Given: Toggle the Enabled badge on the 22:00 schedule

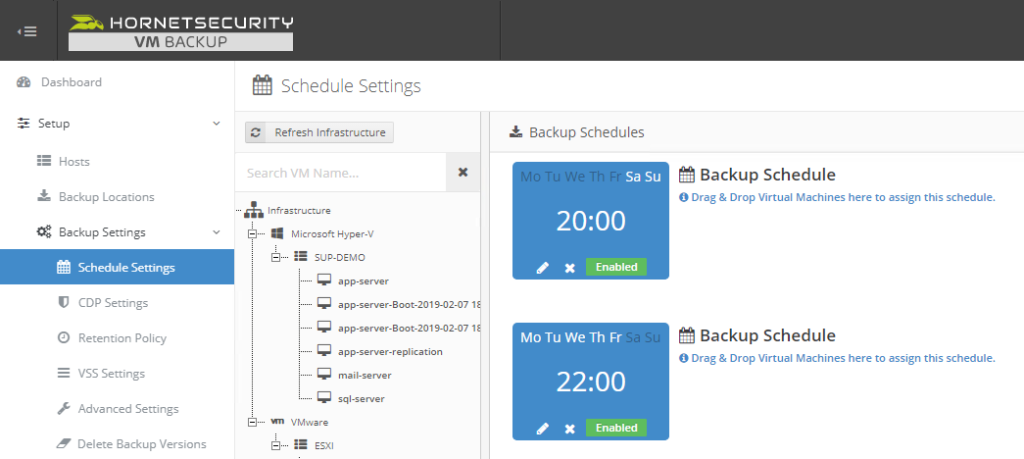Looking at the screenshot, I should click(x=616, y=428).
